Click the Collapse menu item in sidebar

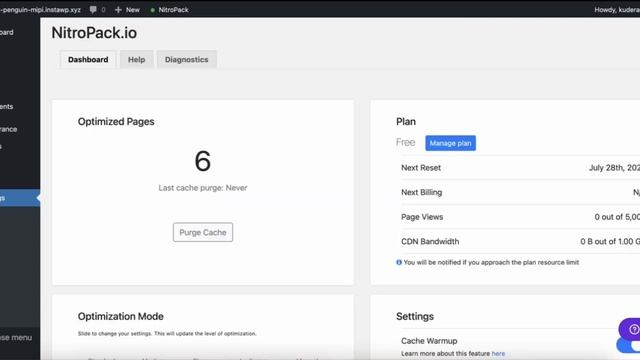16,338
